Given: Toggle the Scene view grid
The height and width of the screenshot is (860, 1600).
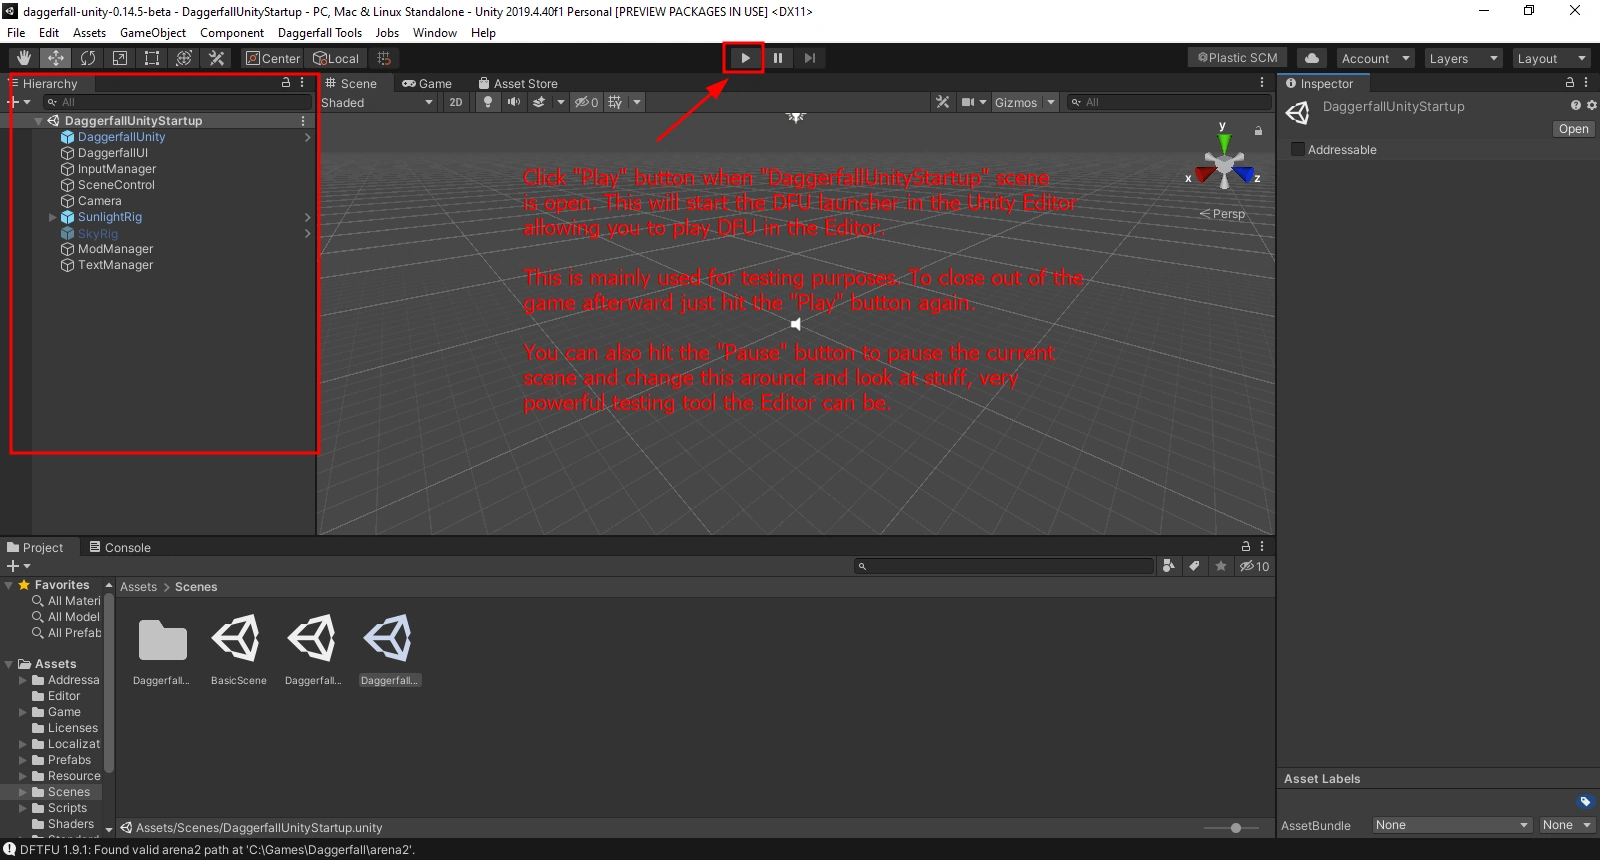Looking at the screenshot, I should coord(615,102).
